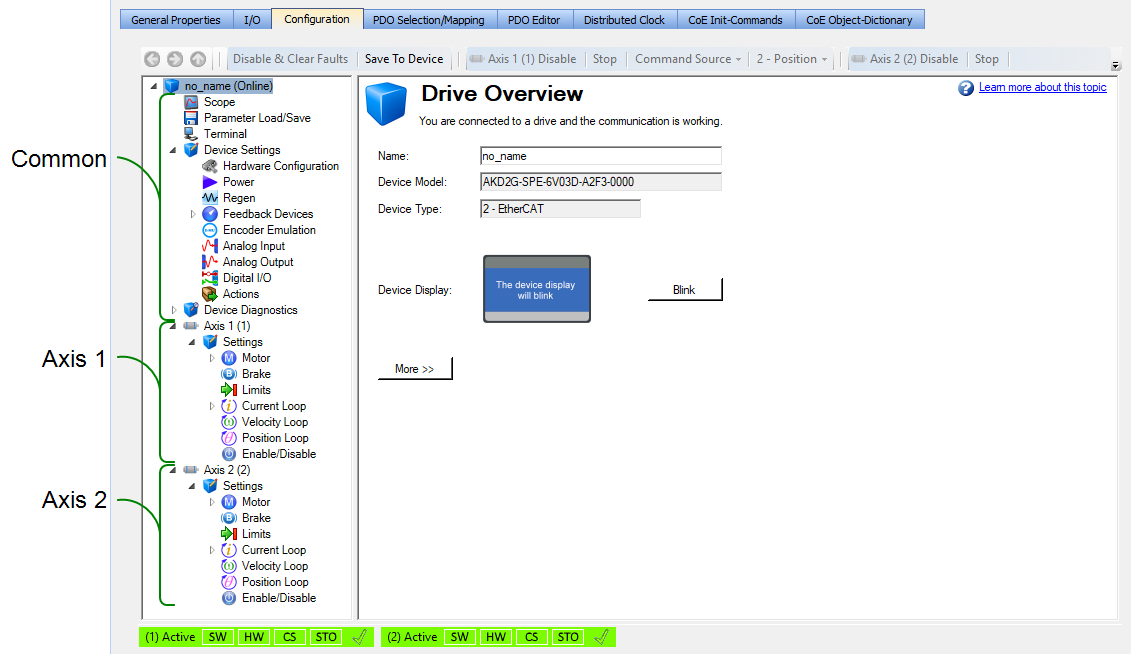Click the Device Model field
The height and width of the screenshot is (654, 1131).
(601, 182)
